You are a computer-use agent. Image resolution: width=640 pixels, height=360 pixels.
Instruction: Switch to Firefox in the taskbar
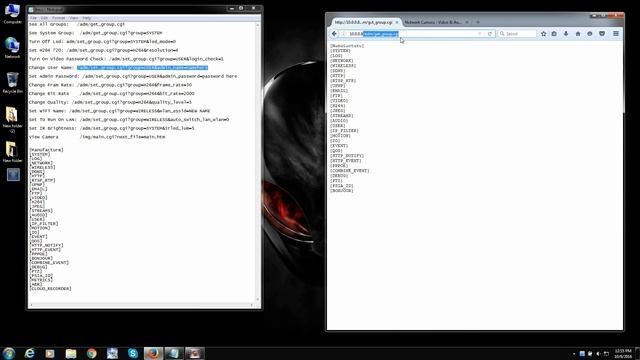[153, 353]
